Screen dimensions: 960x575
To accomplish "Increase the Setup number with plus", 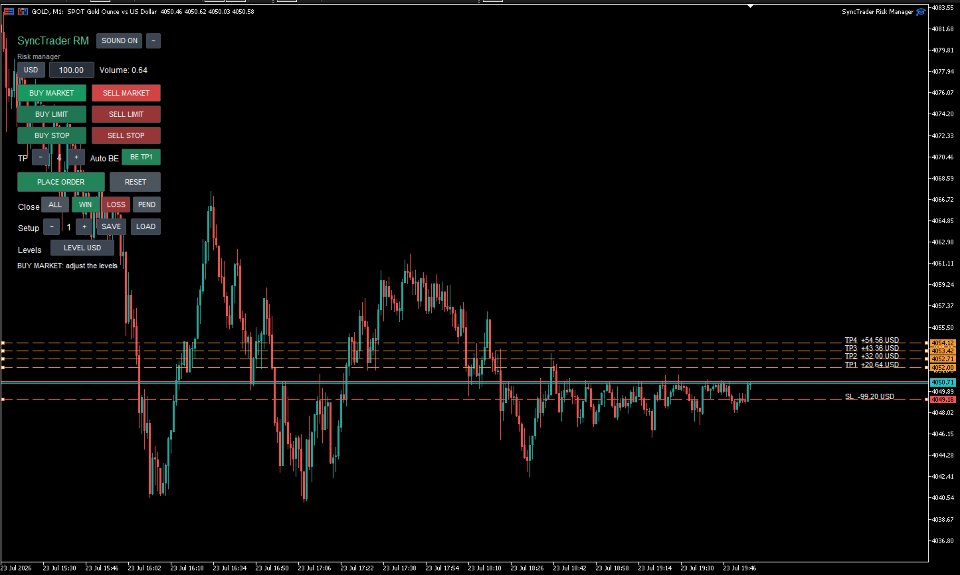I will [x=84, y=227].
